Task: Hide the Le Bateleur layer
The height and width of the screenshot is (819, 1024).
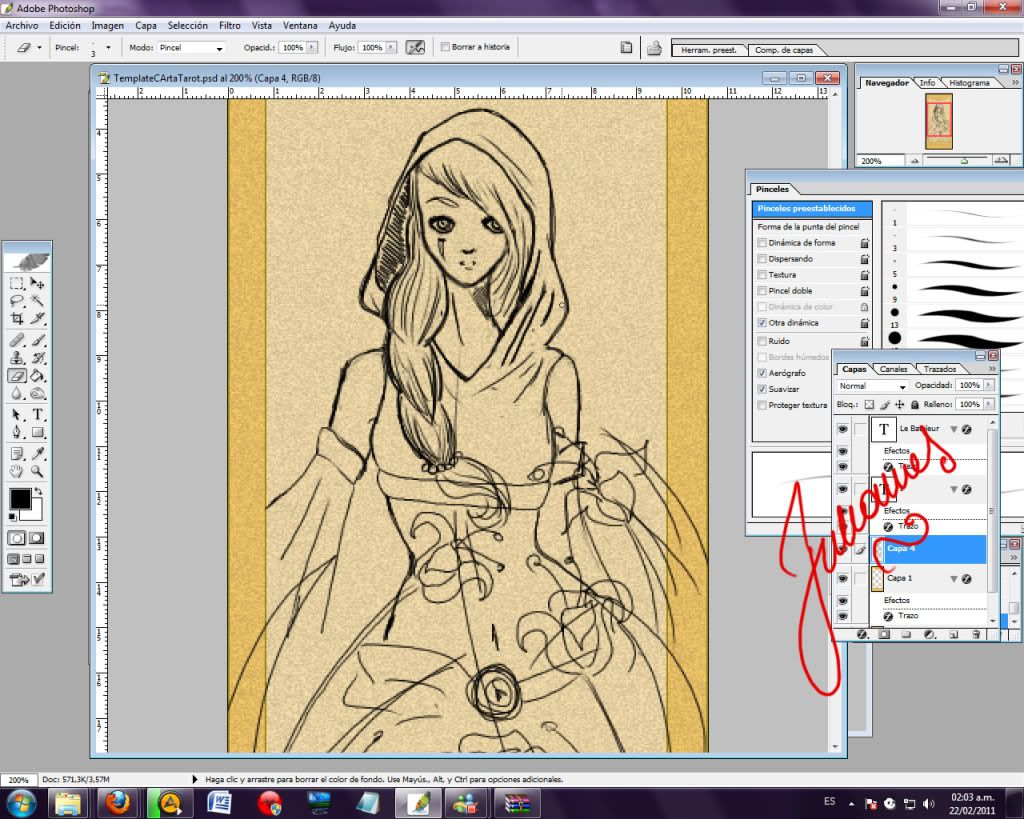Action: 842,429
